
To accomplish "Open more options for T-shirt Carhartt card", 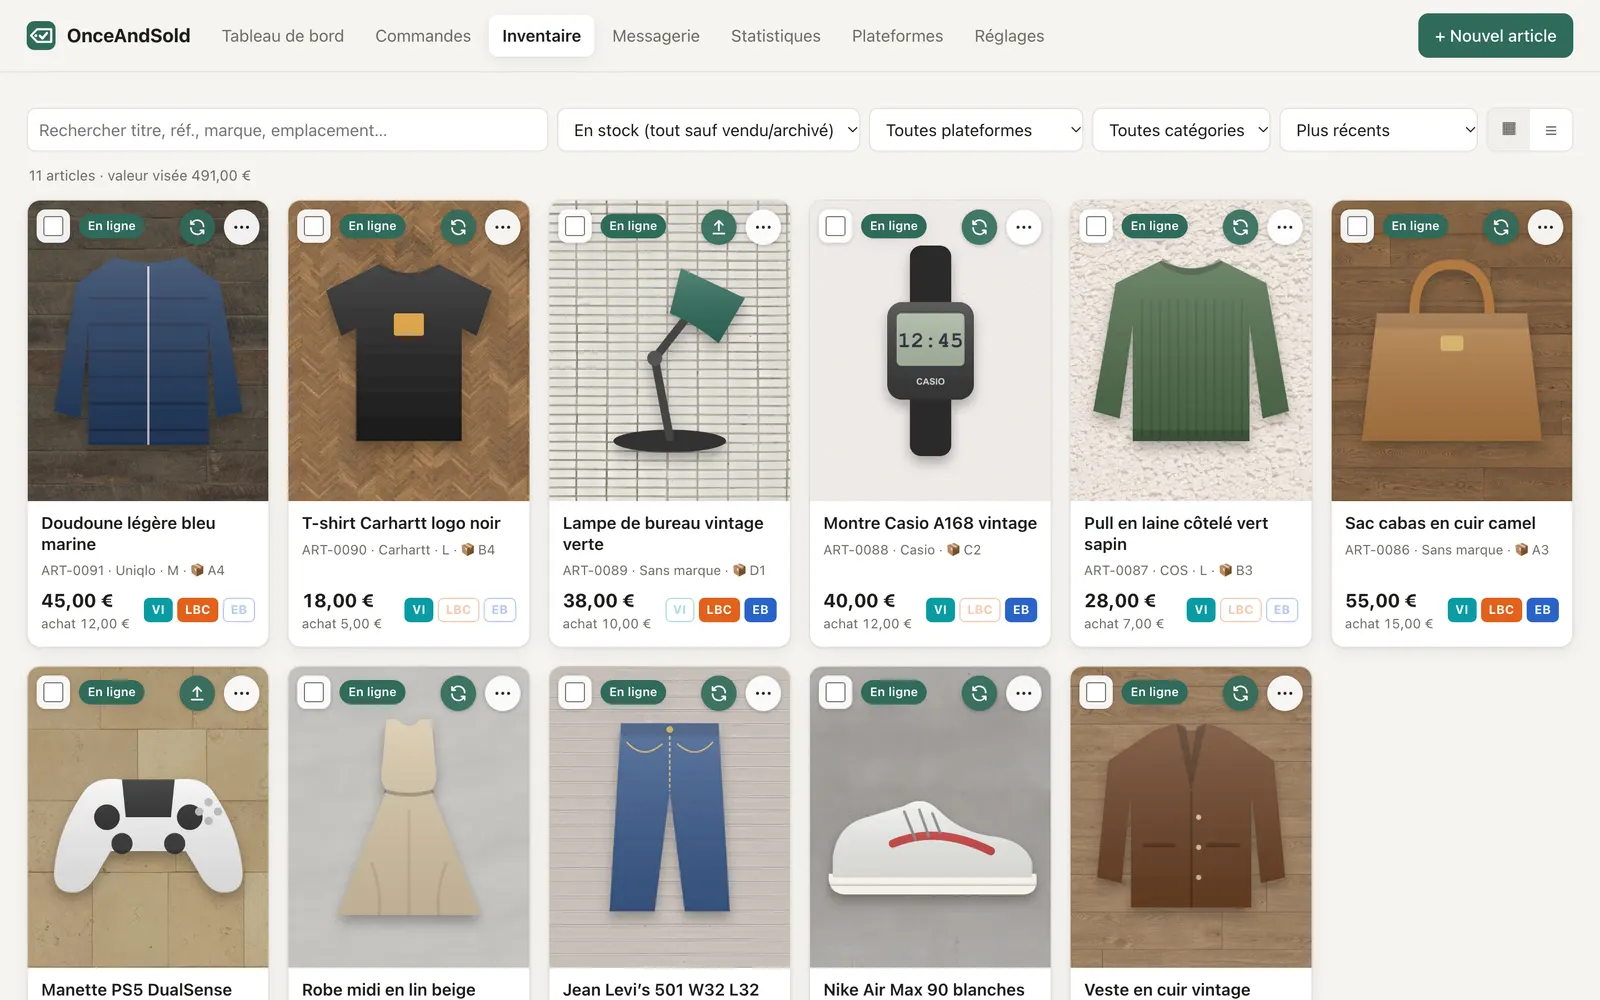I will click(x=502, y=227).
